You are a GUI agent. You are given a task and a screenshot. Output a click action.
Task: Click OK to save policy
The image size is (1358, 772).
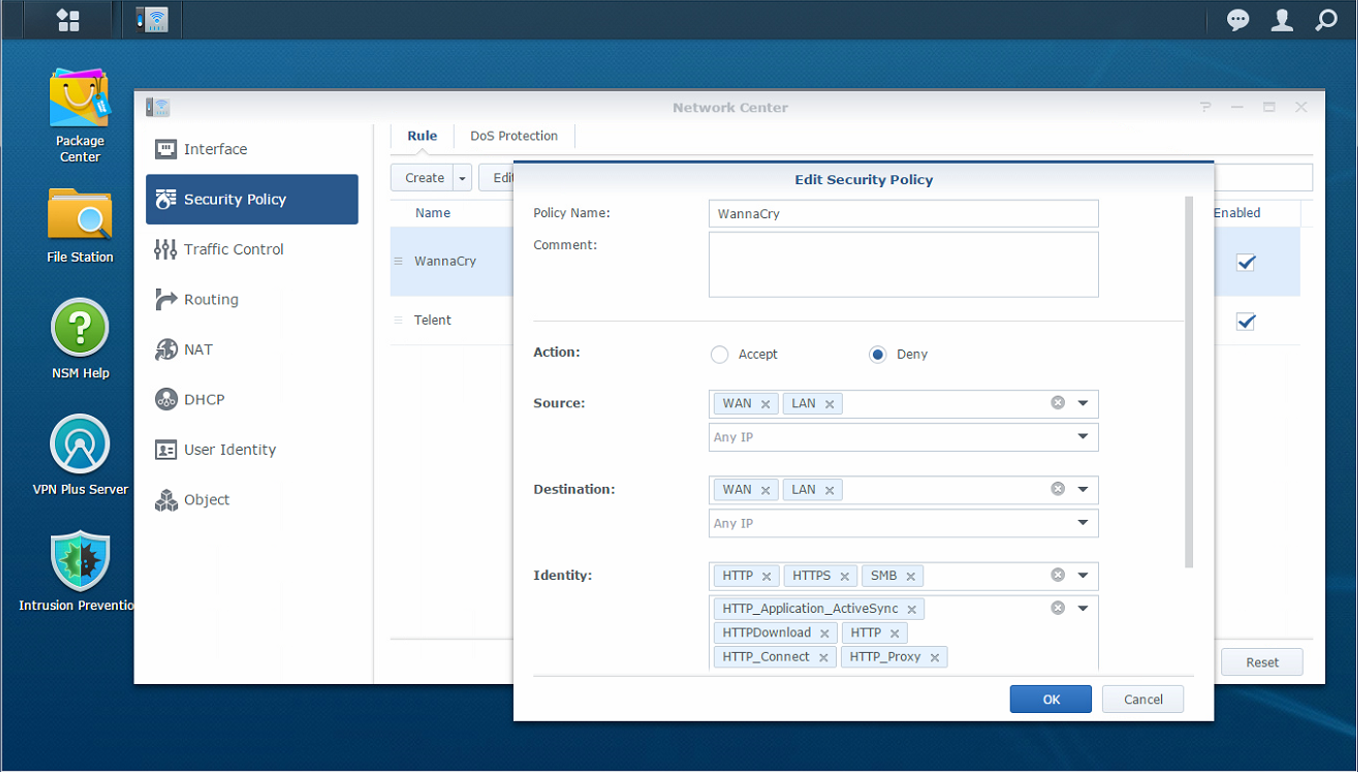click(x=1050, y=699)
